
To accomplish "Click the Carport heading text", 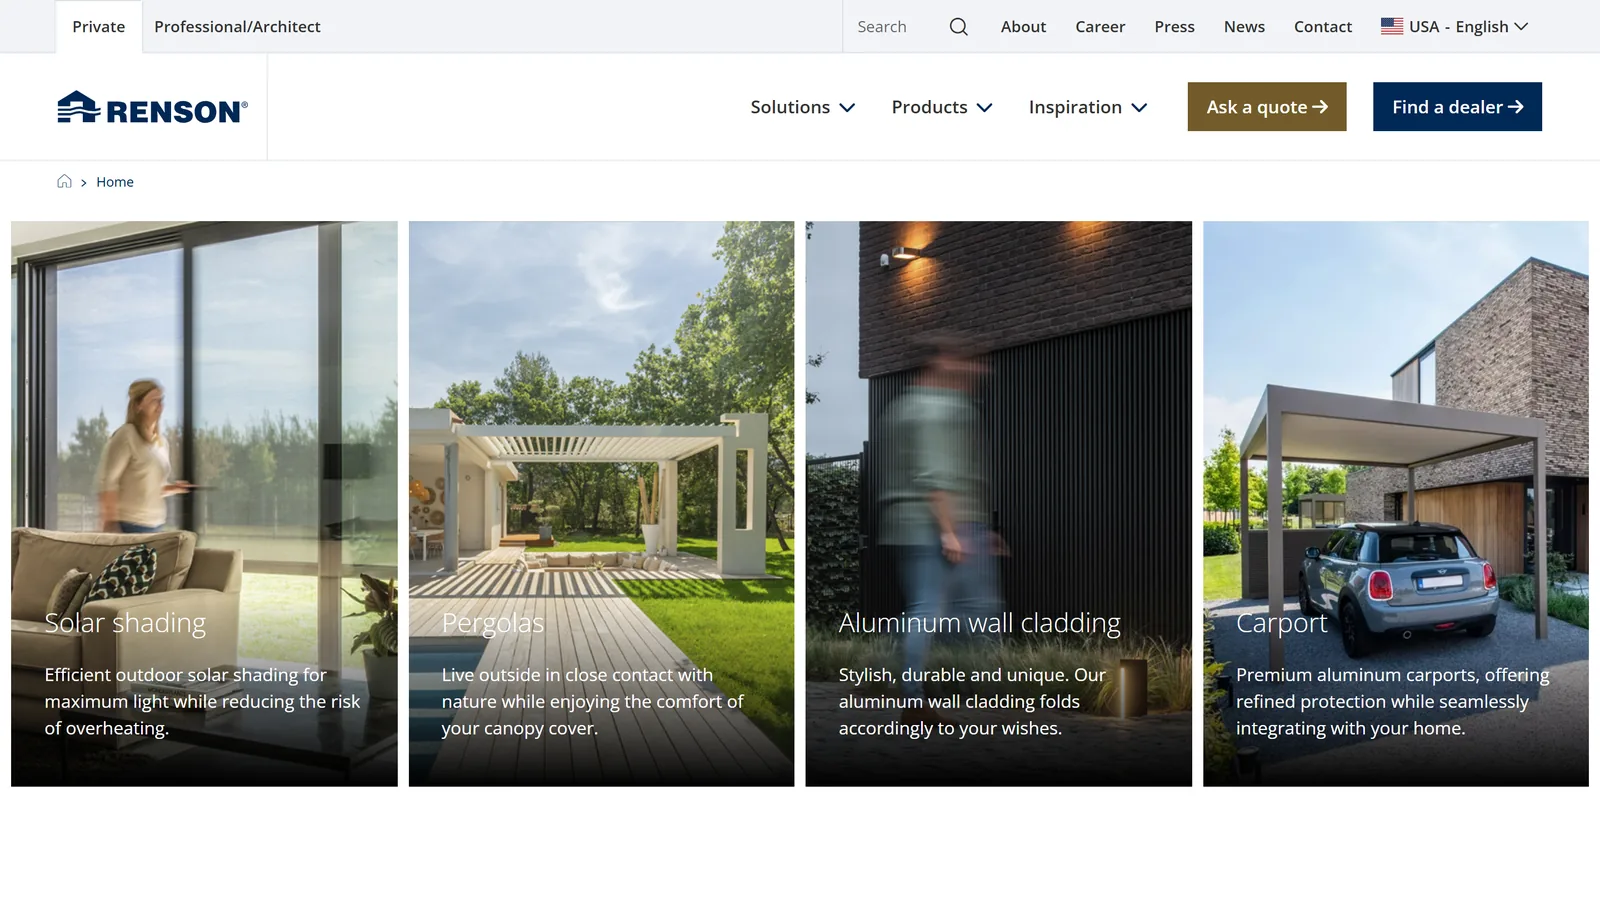I will [1281, 623].
